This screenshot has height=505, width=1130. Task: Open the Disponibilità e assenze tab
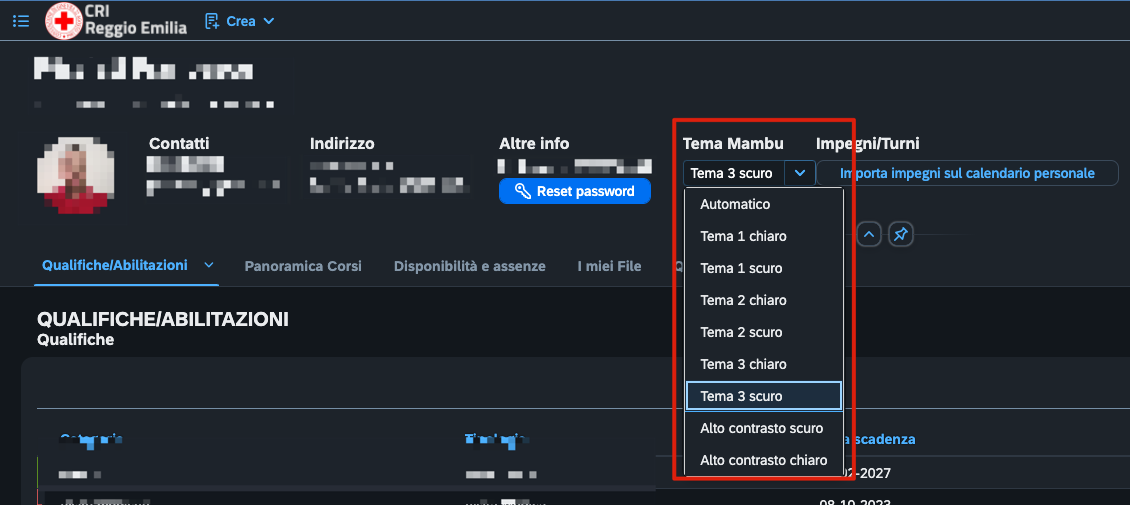tap(469, 267)
